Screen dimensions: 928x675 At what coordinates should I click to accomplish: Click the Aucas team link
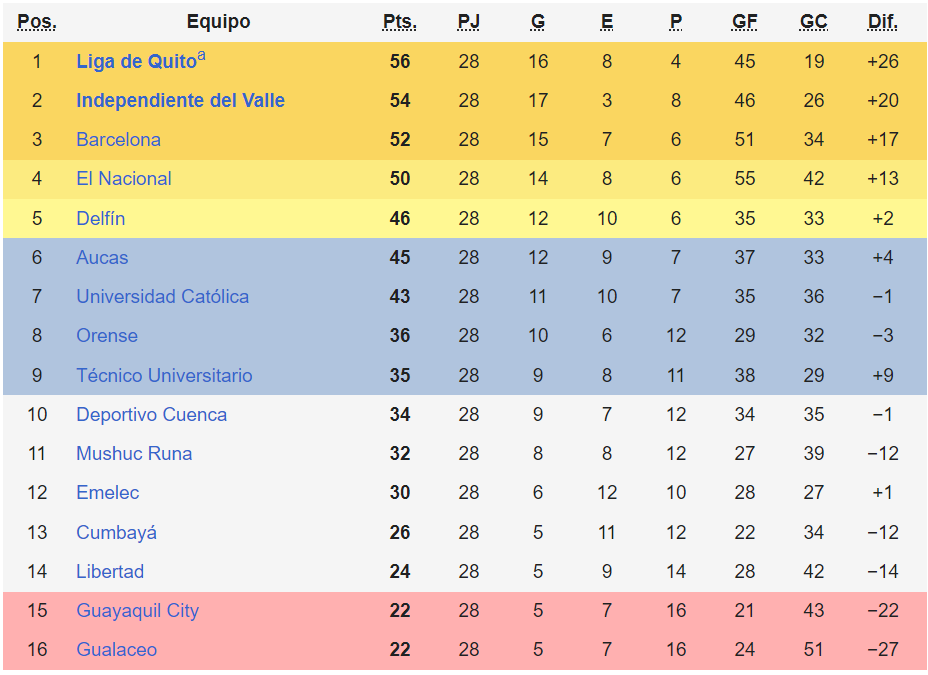(x=102, y=258)
